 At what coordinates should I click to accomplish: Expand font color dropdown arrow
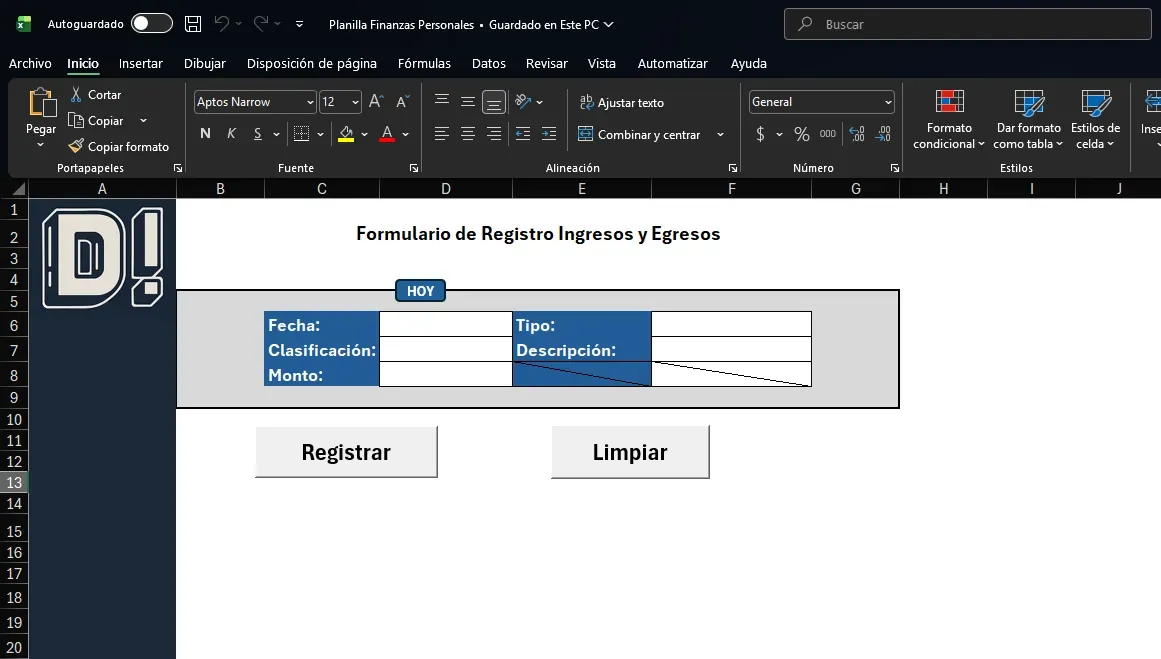(406, 135)
